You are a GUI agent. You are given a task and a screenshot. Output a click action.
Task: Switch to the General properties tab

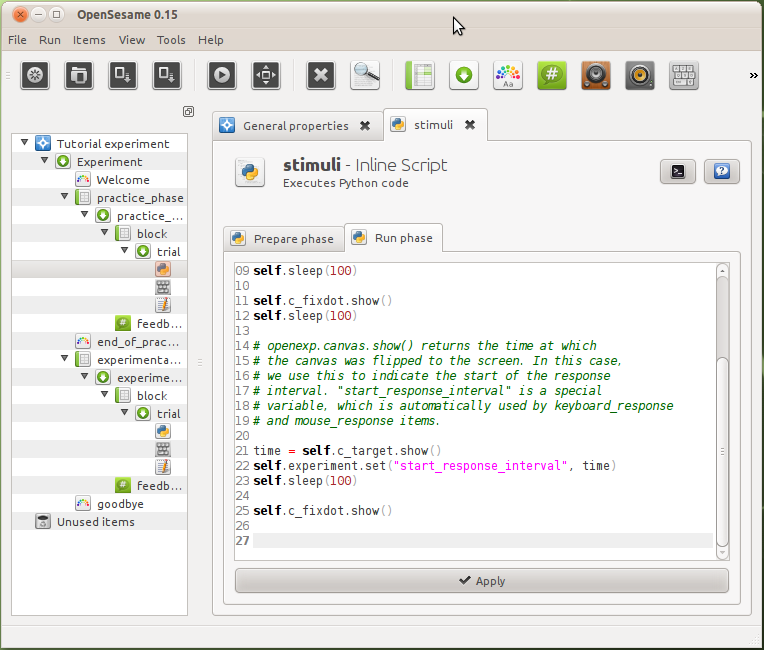coord(296,126)
